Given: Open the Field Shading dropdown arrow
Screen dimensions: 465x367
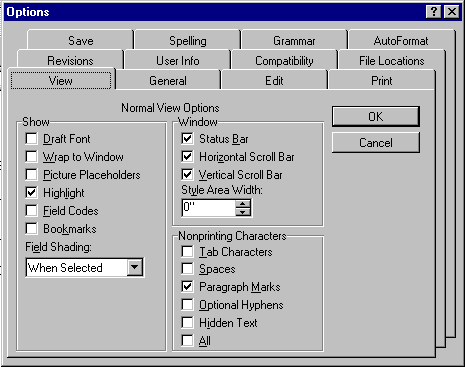Looking at the screenshot, I should pyautogui.click(x=135, y=267).
